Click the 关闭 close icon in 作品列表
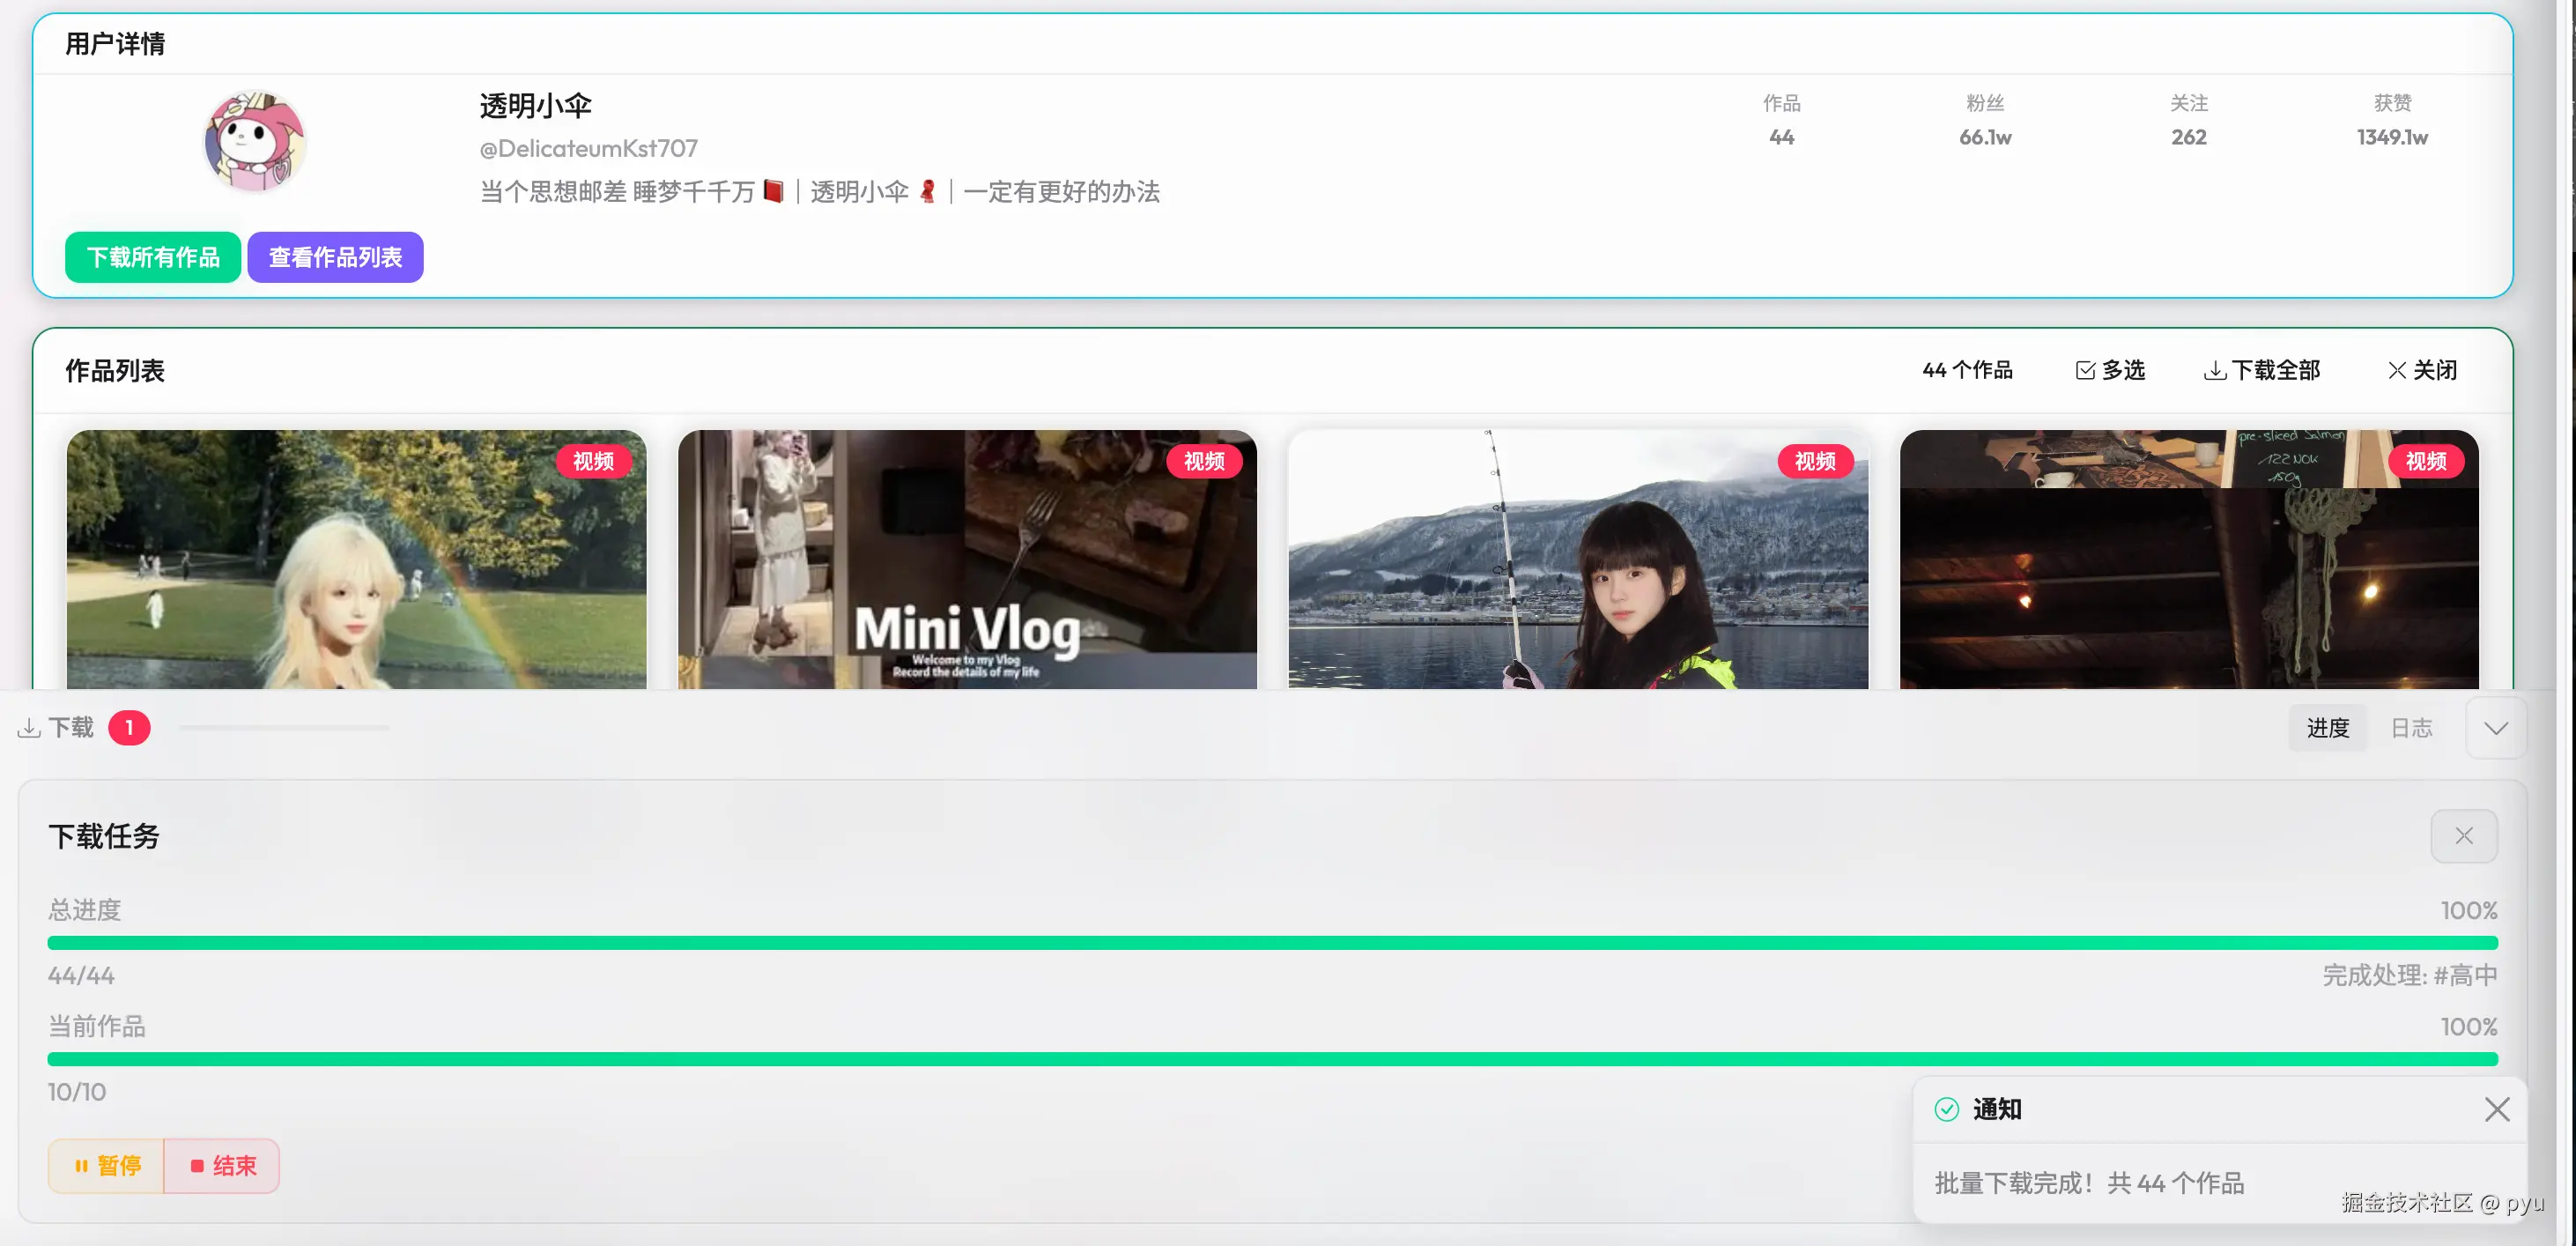 [2397, 369]
